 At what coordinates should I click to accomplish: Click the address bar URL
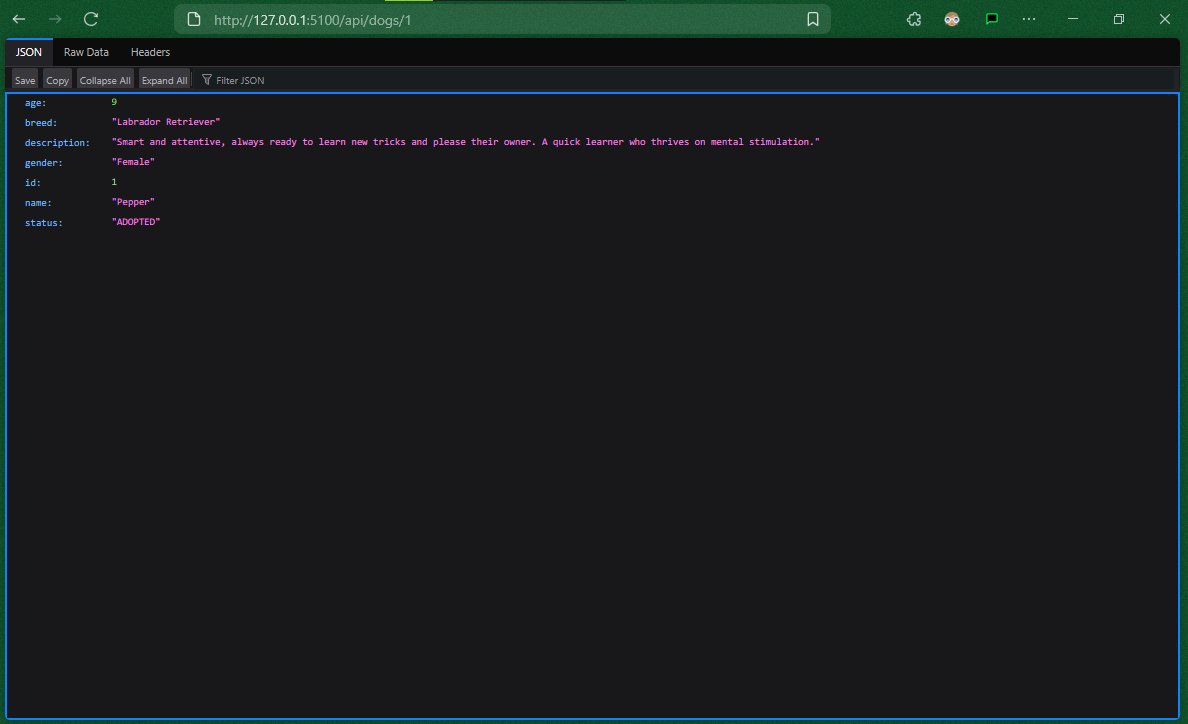312,20
